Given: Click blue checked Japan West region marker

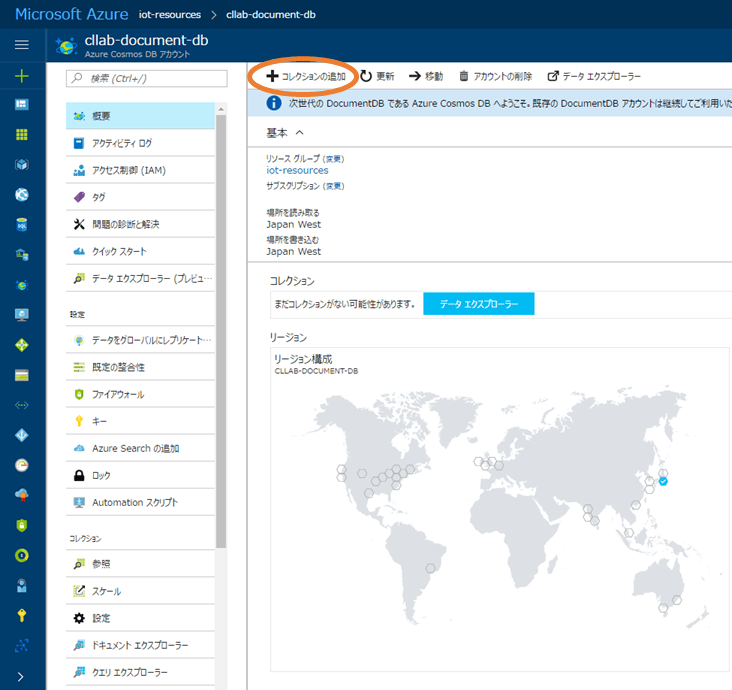Looking at the screenshot, I should coord(663,481).
